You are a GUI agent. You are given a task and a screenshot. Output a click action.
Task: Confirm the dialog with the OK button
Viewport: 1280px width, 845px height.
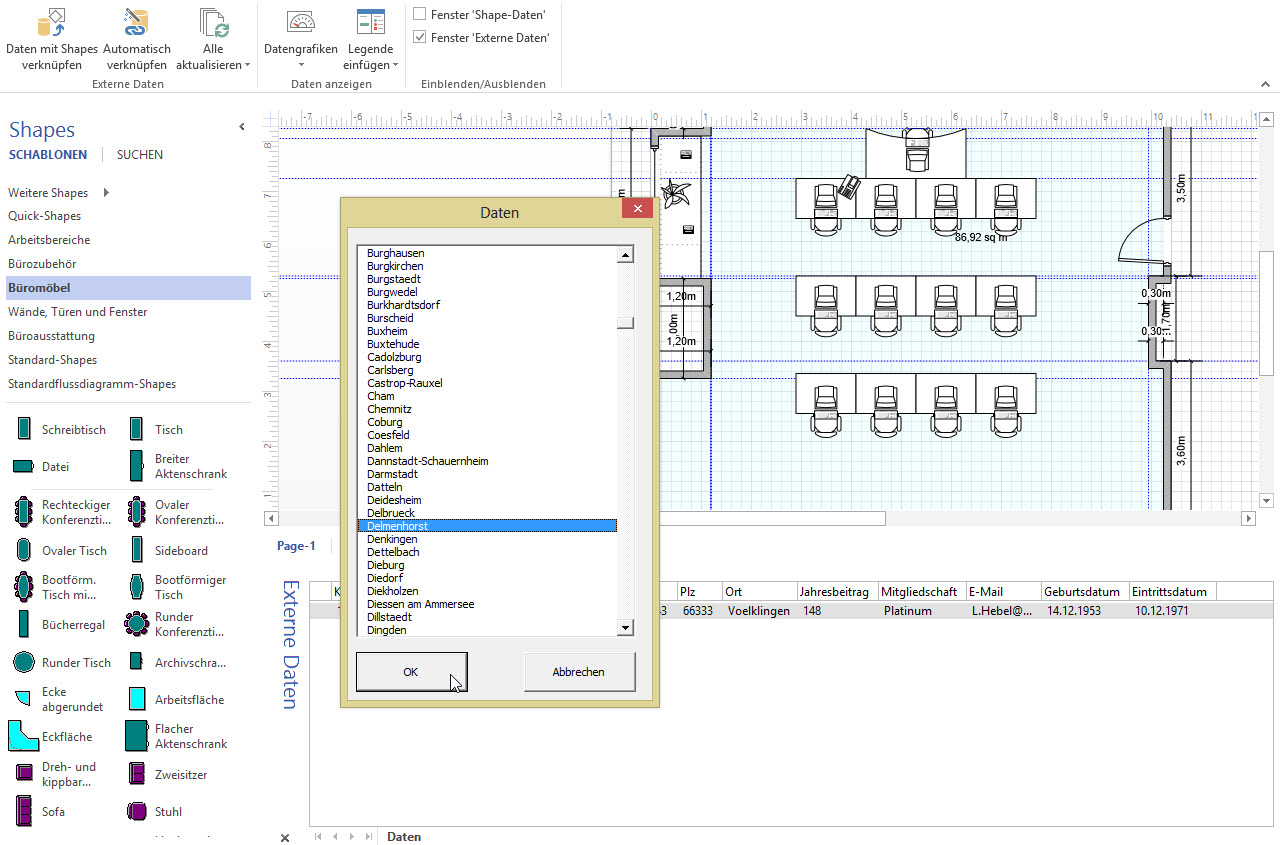point(411,672)
